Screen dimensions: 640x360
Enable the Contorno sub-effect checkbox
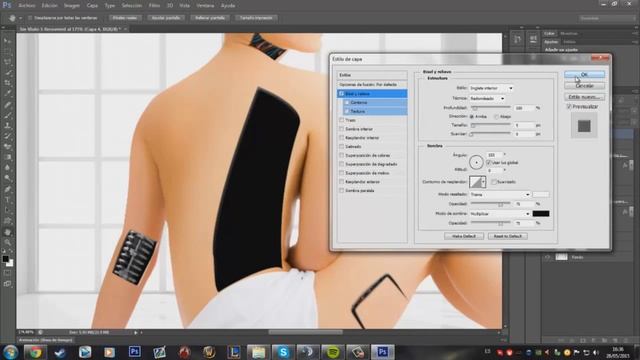tap(347, 102)
